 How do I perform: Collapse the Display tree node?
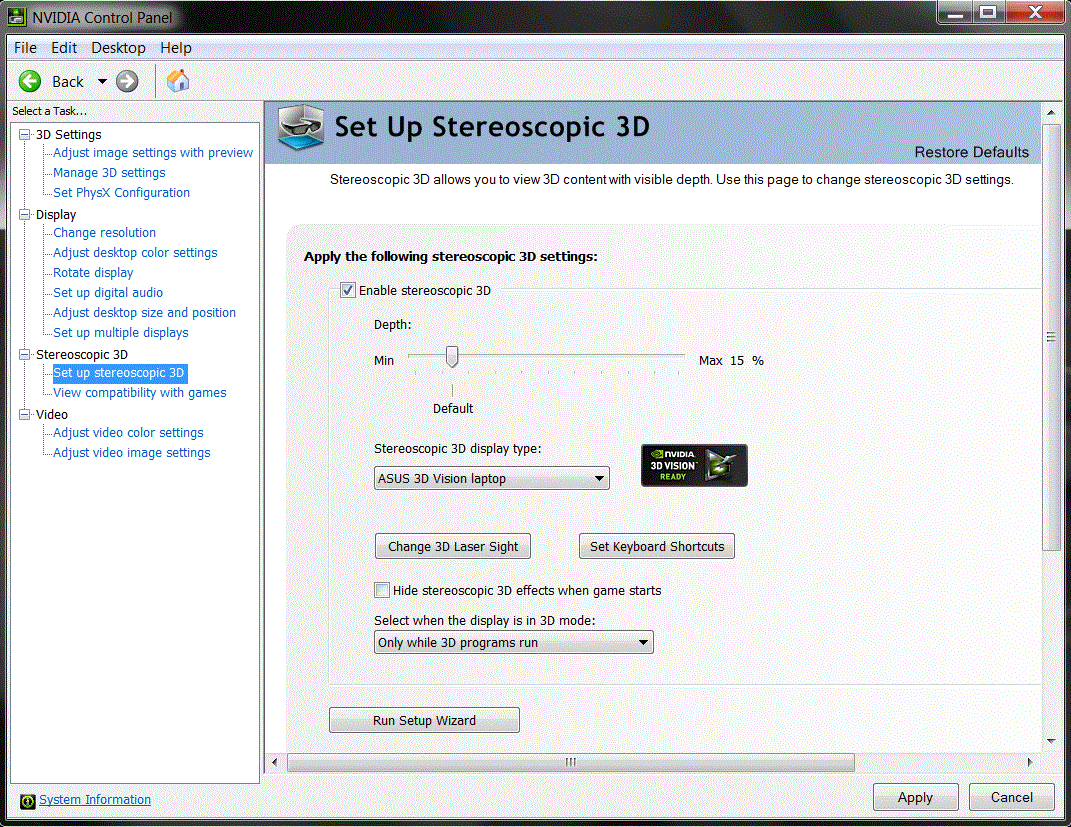point(25,214)
